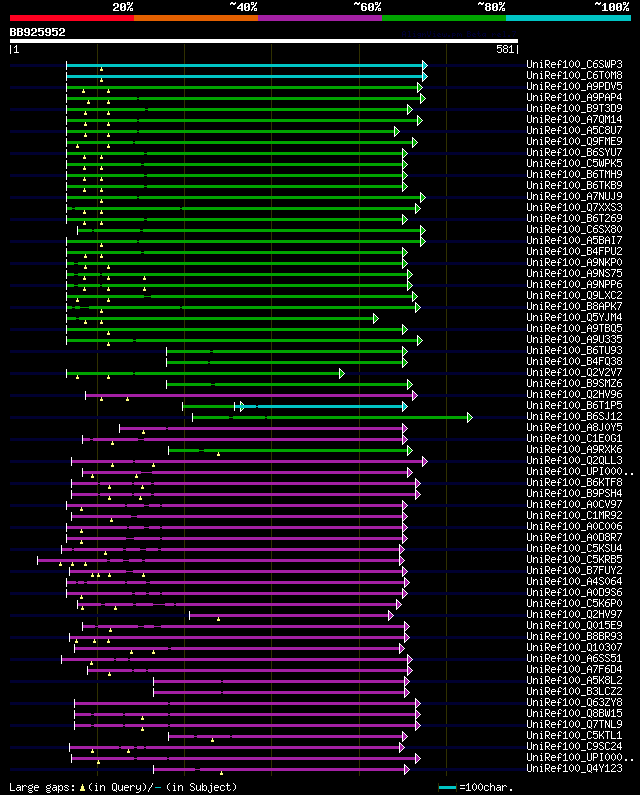This screenshot has width=640, height=795.
Task: Select the UniRef100_Q2HV96 label
Action: click(574, 394)
